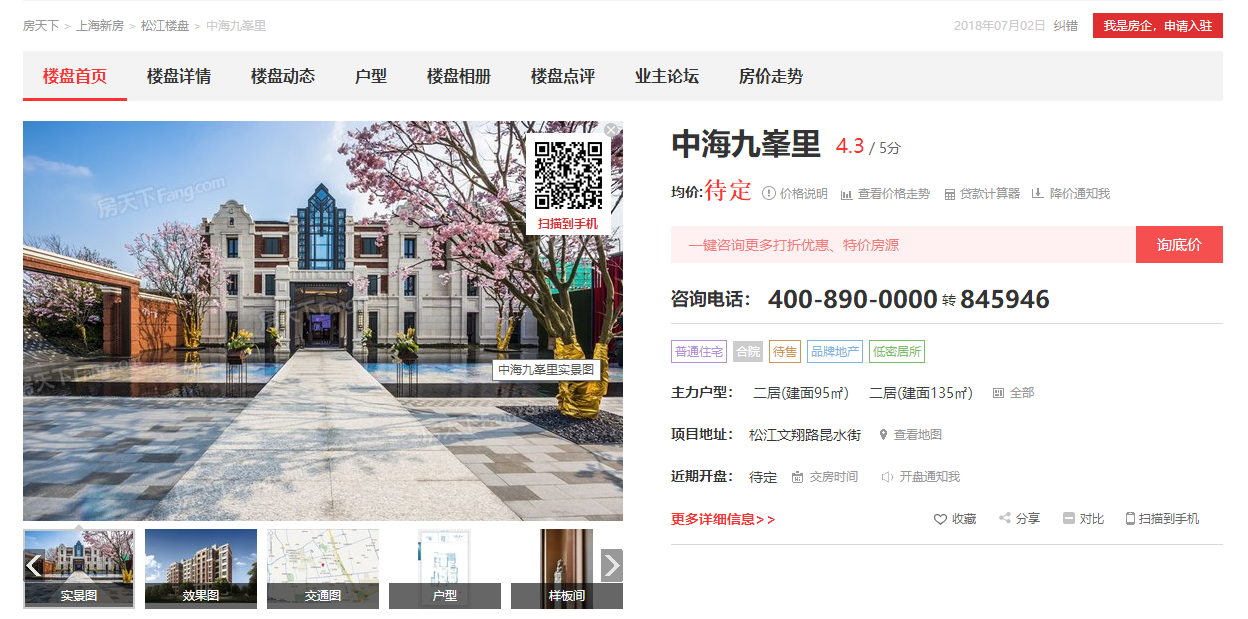Open the 户型 navigation tab
Screen dimensions: 1248x619
click(371, 76)
